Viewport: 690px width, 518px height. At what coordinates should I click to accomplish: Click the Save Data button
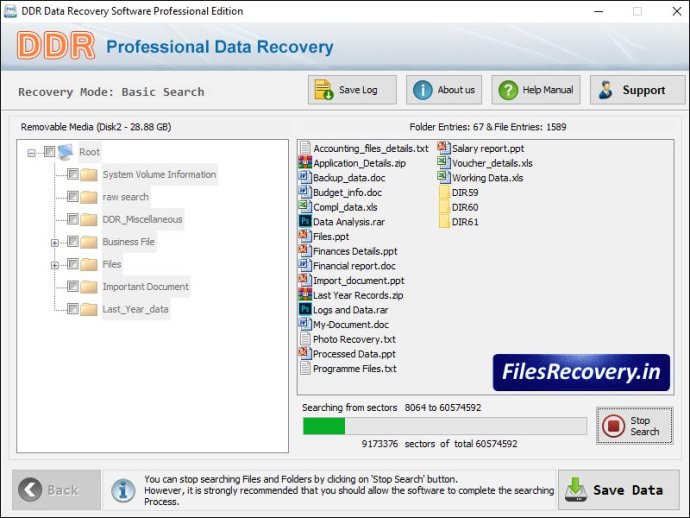click(619, 490)
